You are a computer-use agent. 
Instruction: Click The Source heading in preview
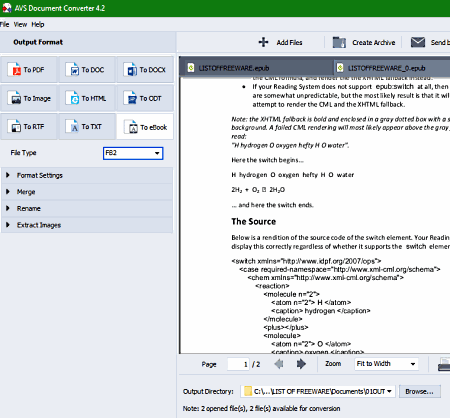click(254, 222)
